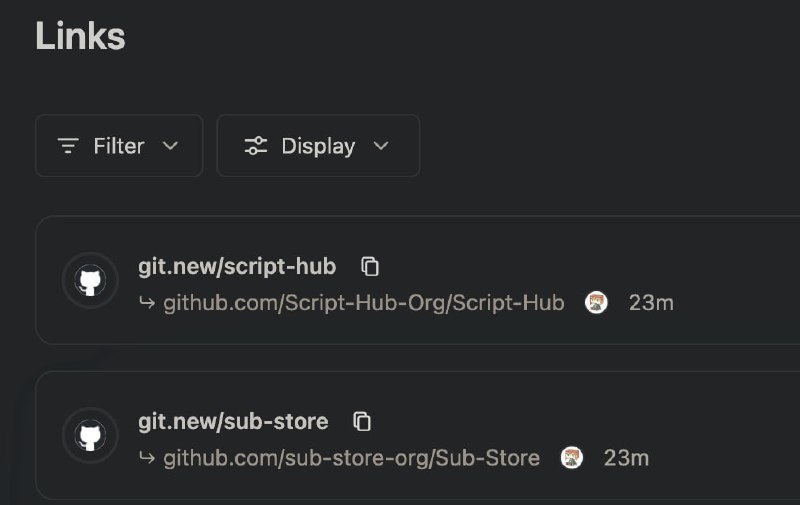Click the 23m timestamp on sub-store row
The height and width of the screenshot is (505, 800).
[x=627, y=458]
